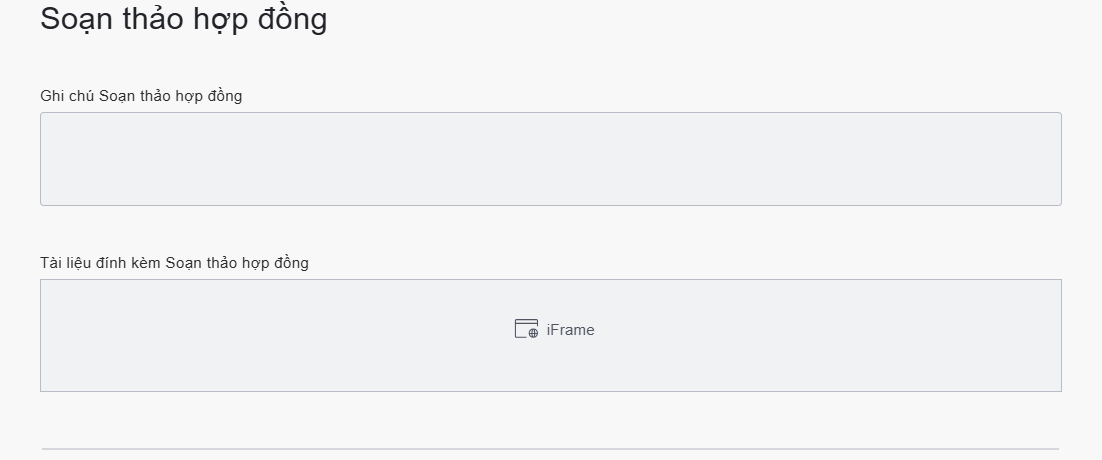Click the "iFrame" text label

[570, 330]
